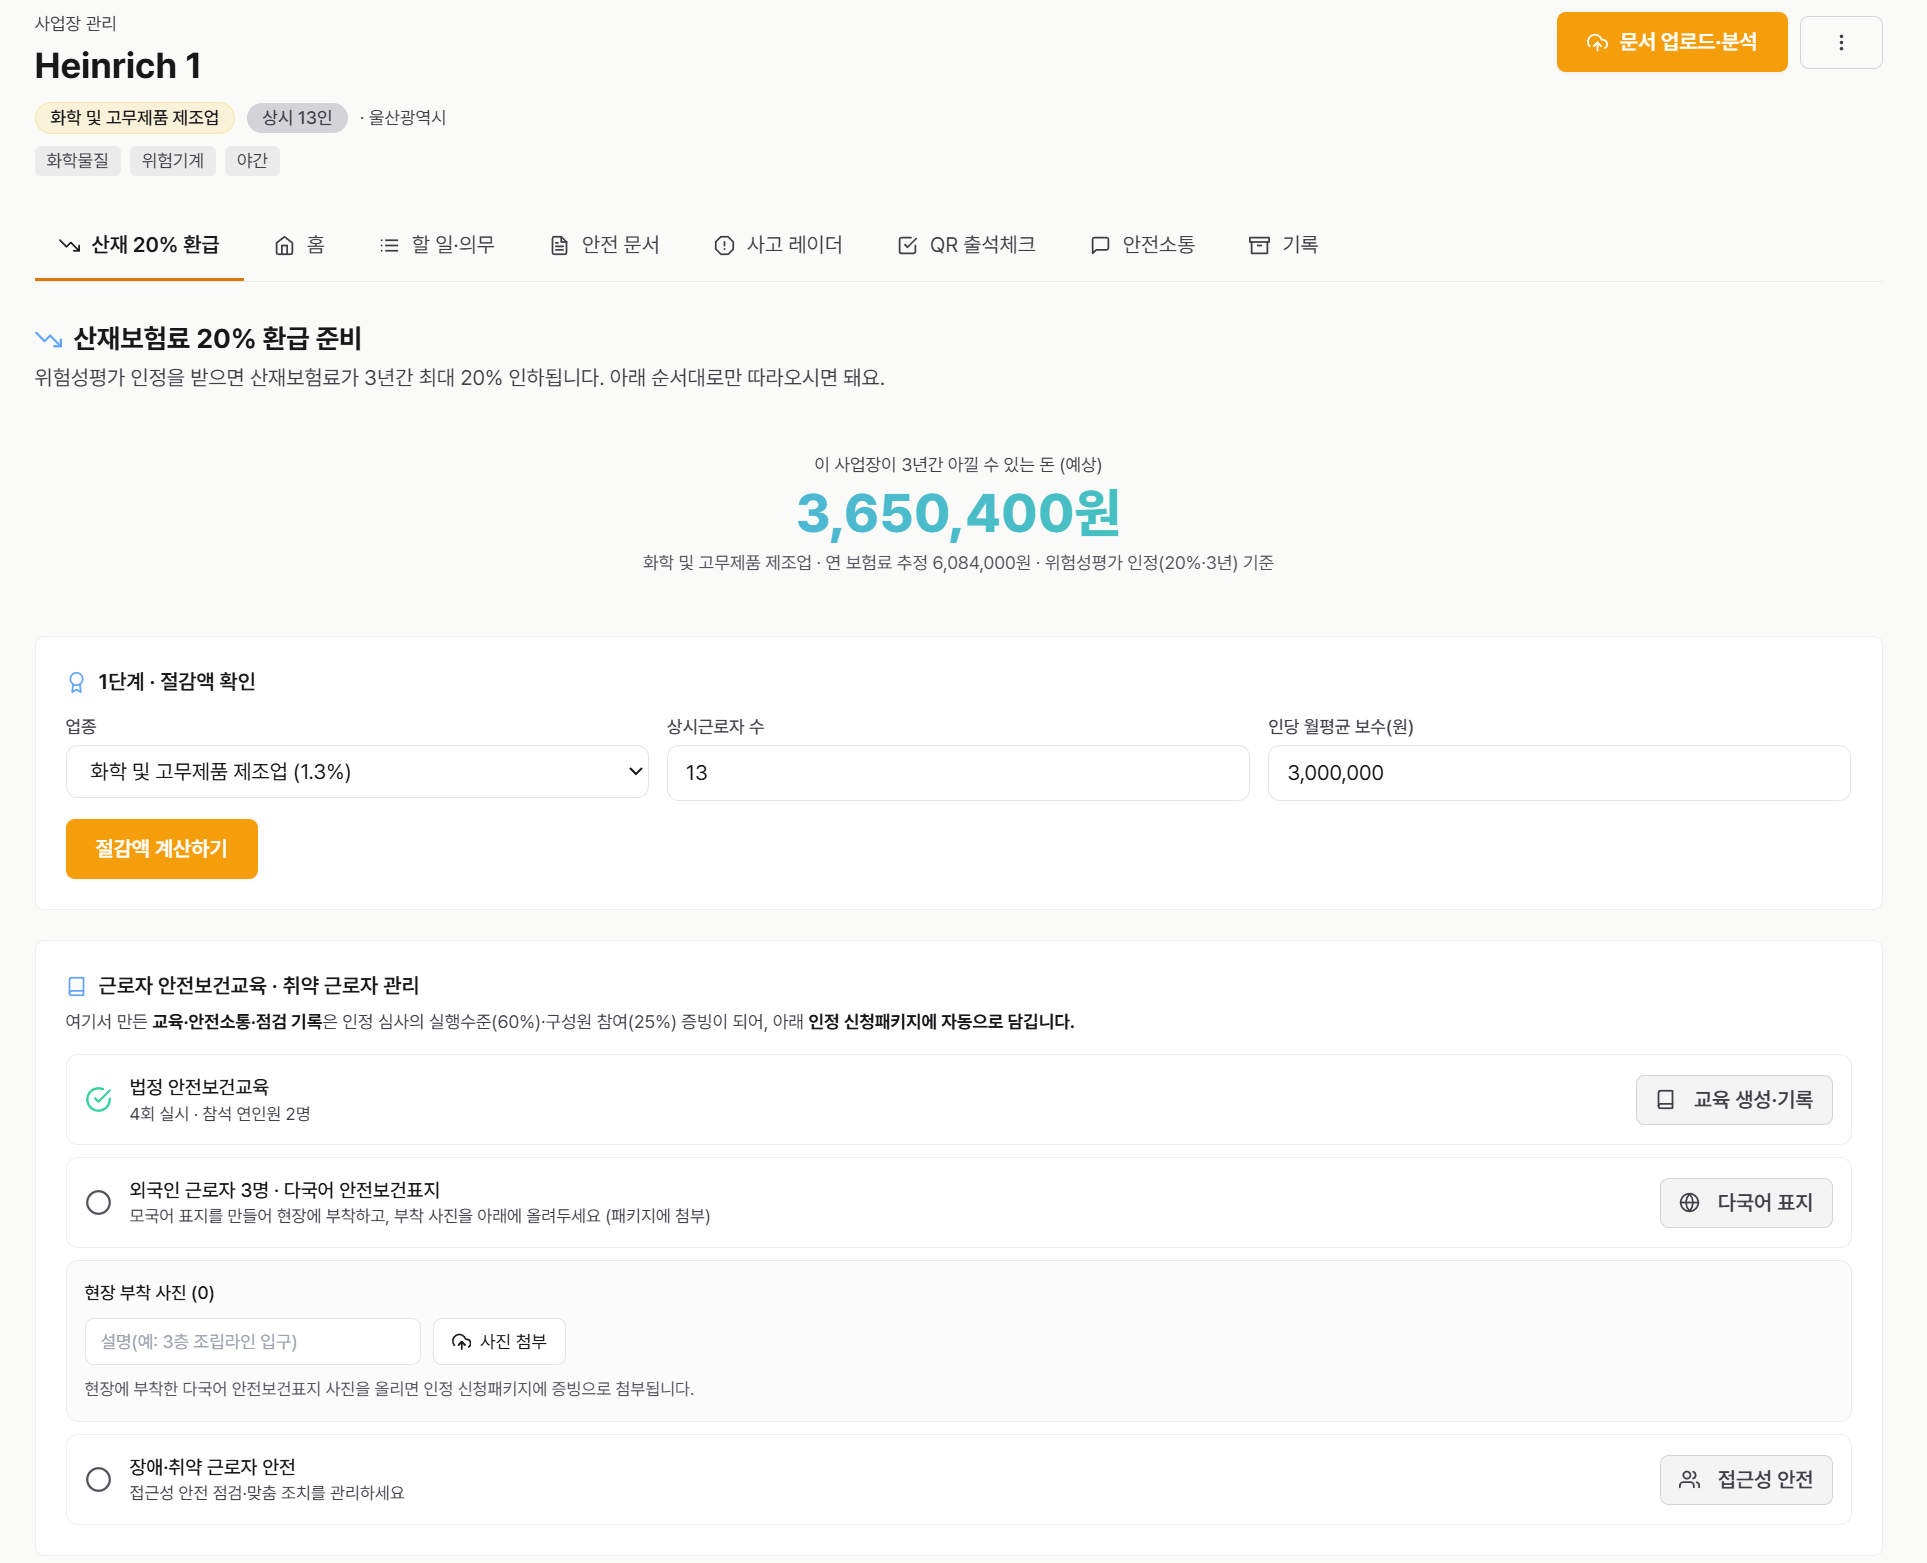Click the 사업장 관리 breadcrumb text
Viewport: 1927px width, 1563px height.
[x=76, y=23]
